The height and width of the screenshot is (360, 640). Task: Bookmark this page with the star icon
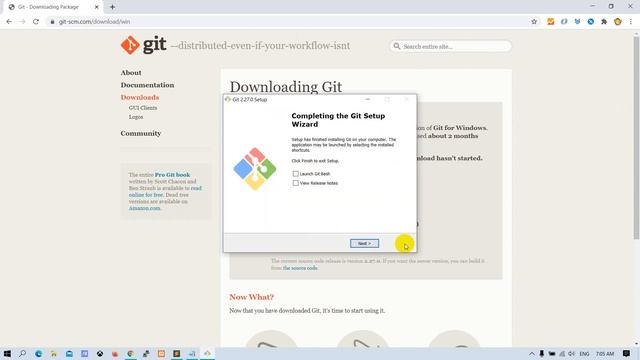tap(534, 22)
